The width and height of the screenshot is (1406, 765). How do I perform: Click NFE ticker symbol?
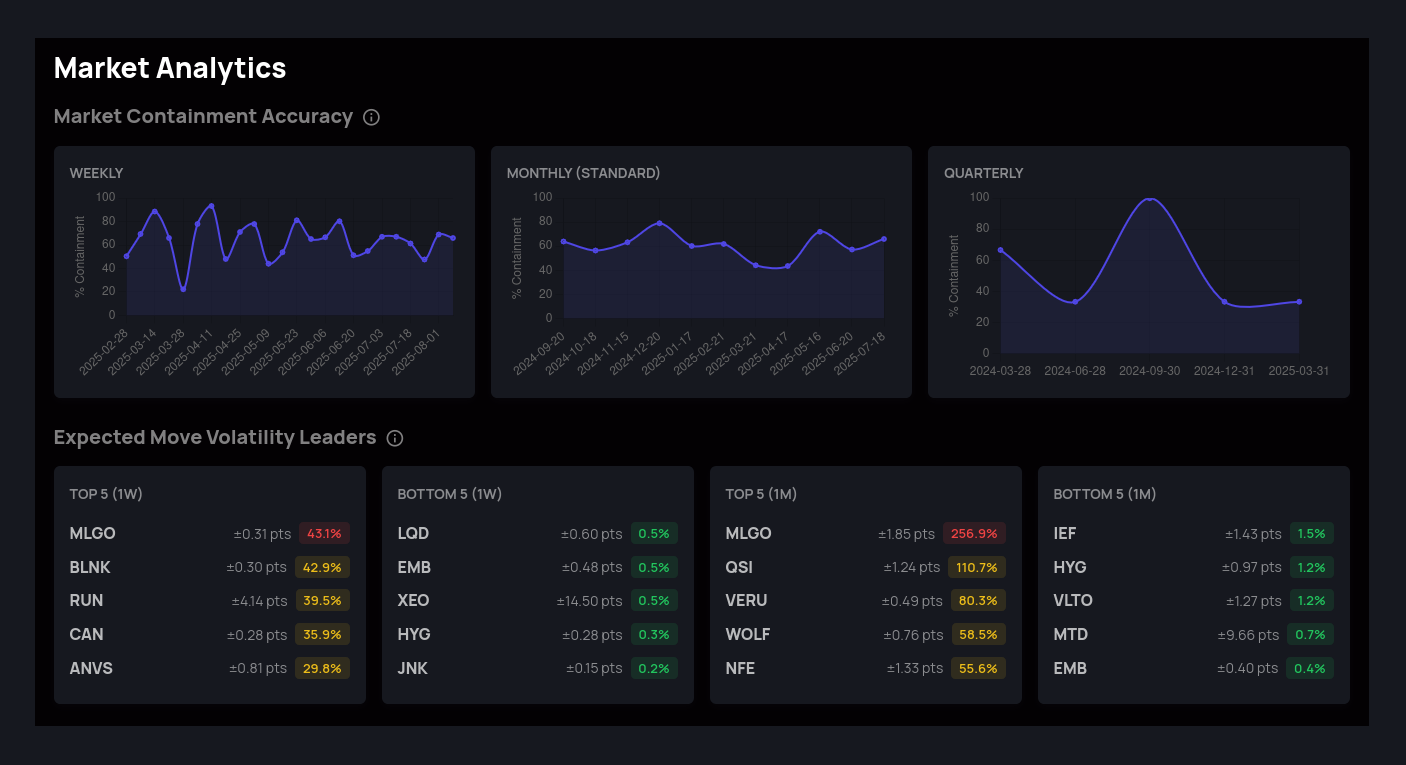pos(740,668)
